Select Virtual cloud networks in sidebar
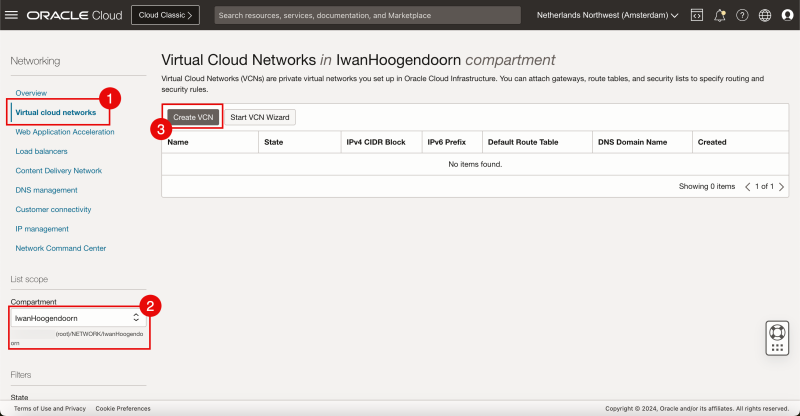 click(56, 112)
